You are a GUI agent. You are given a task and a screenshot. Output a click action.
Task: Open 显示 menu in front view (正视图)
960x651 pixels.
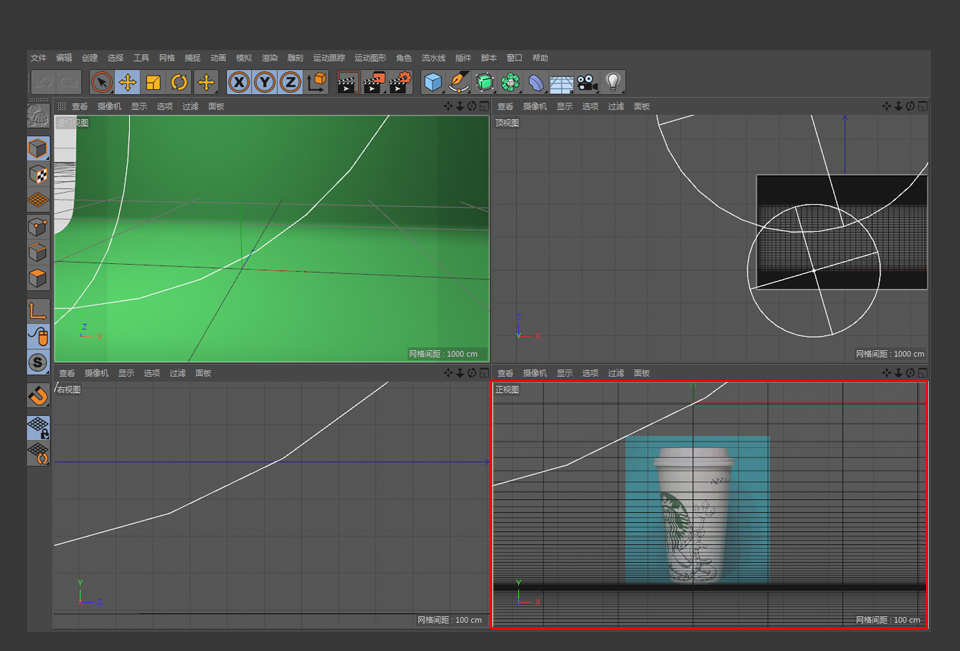coord(564,373)
